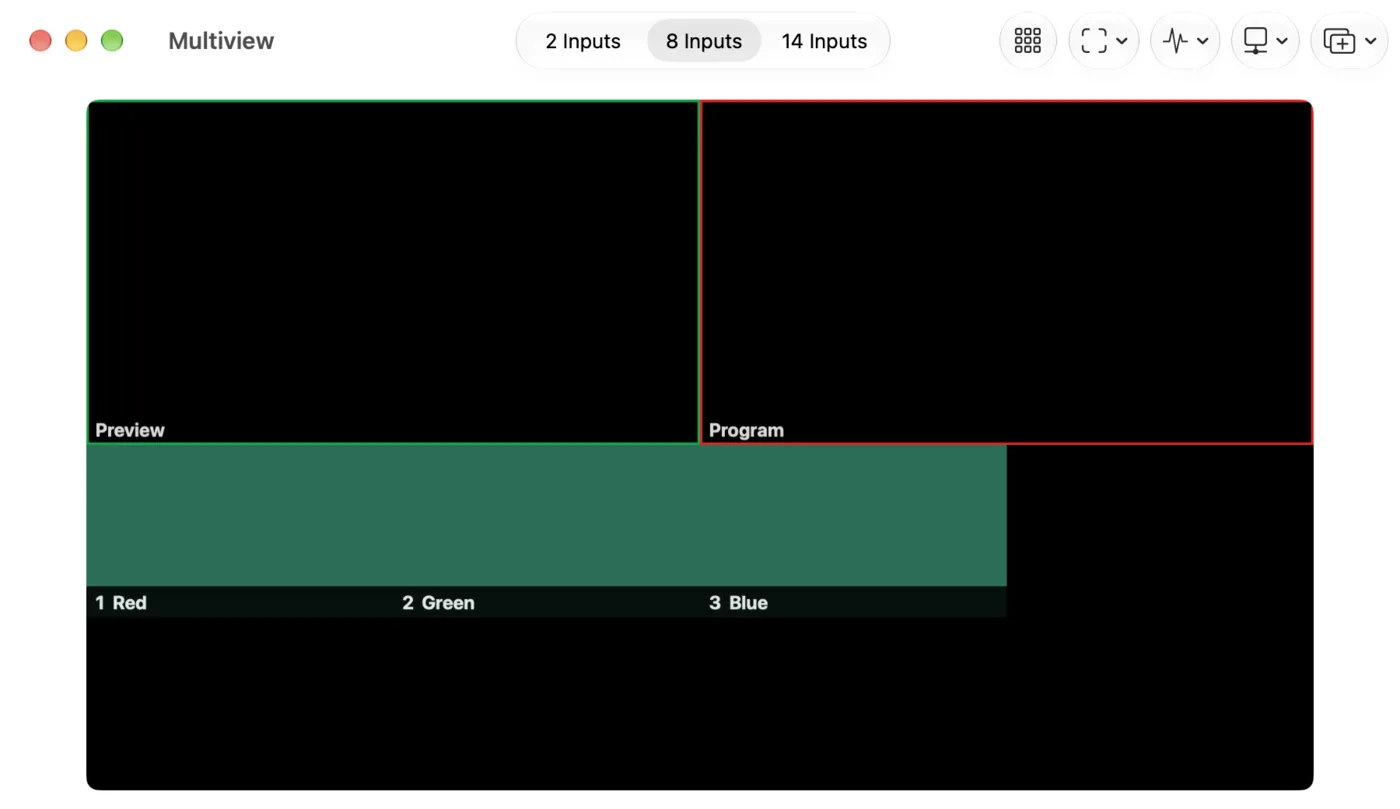Zoom the Multiview window with green button
This screenshot has width=1400, height=809.
[x=112, y=41]
